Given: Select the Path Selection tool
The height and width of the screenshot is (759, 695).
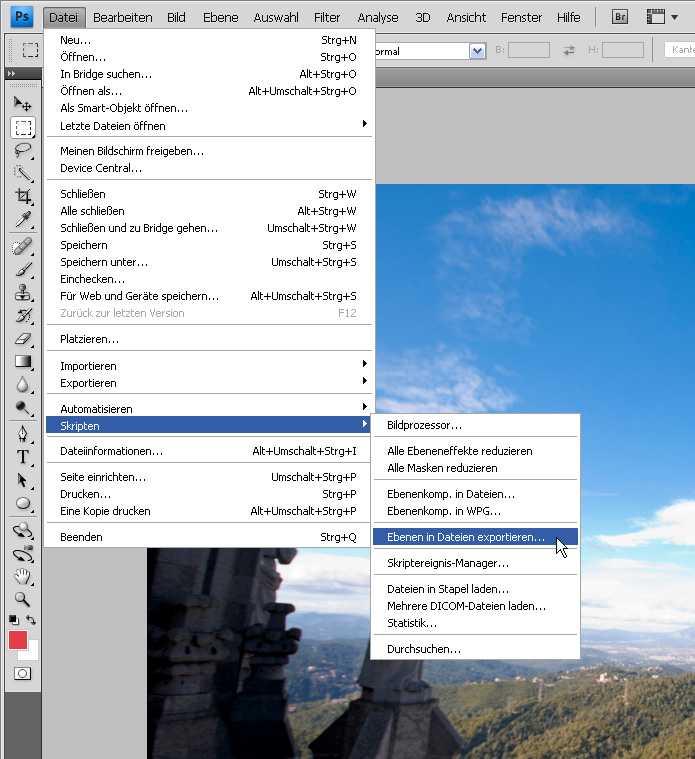Looking at the screenshot, I should (23, 480).
